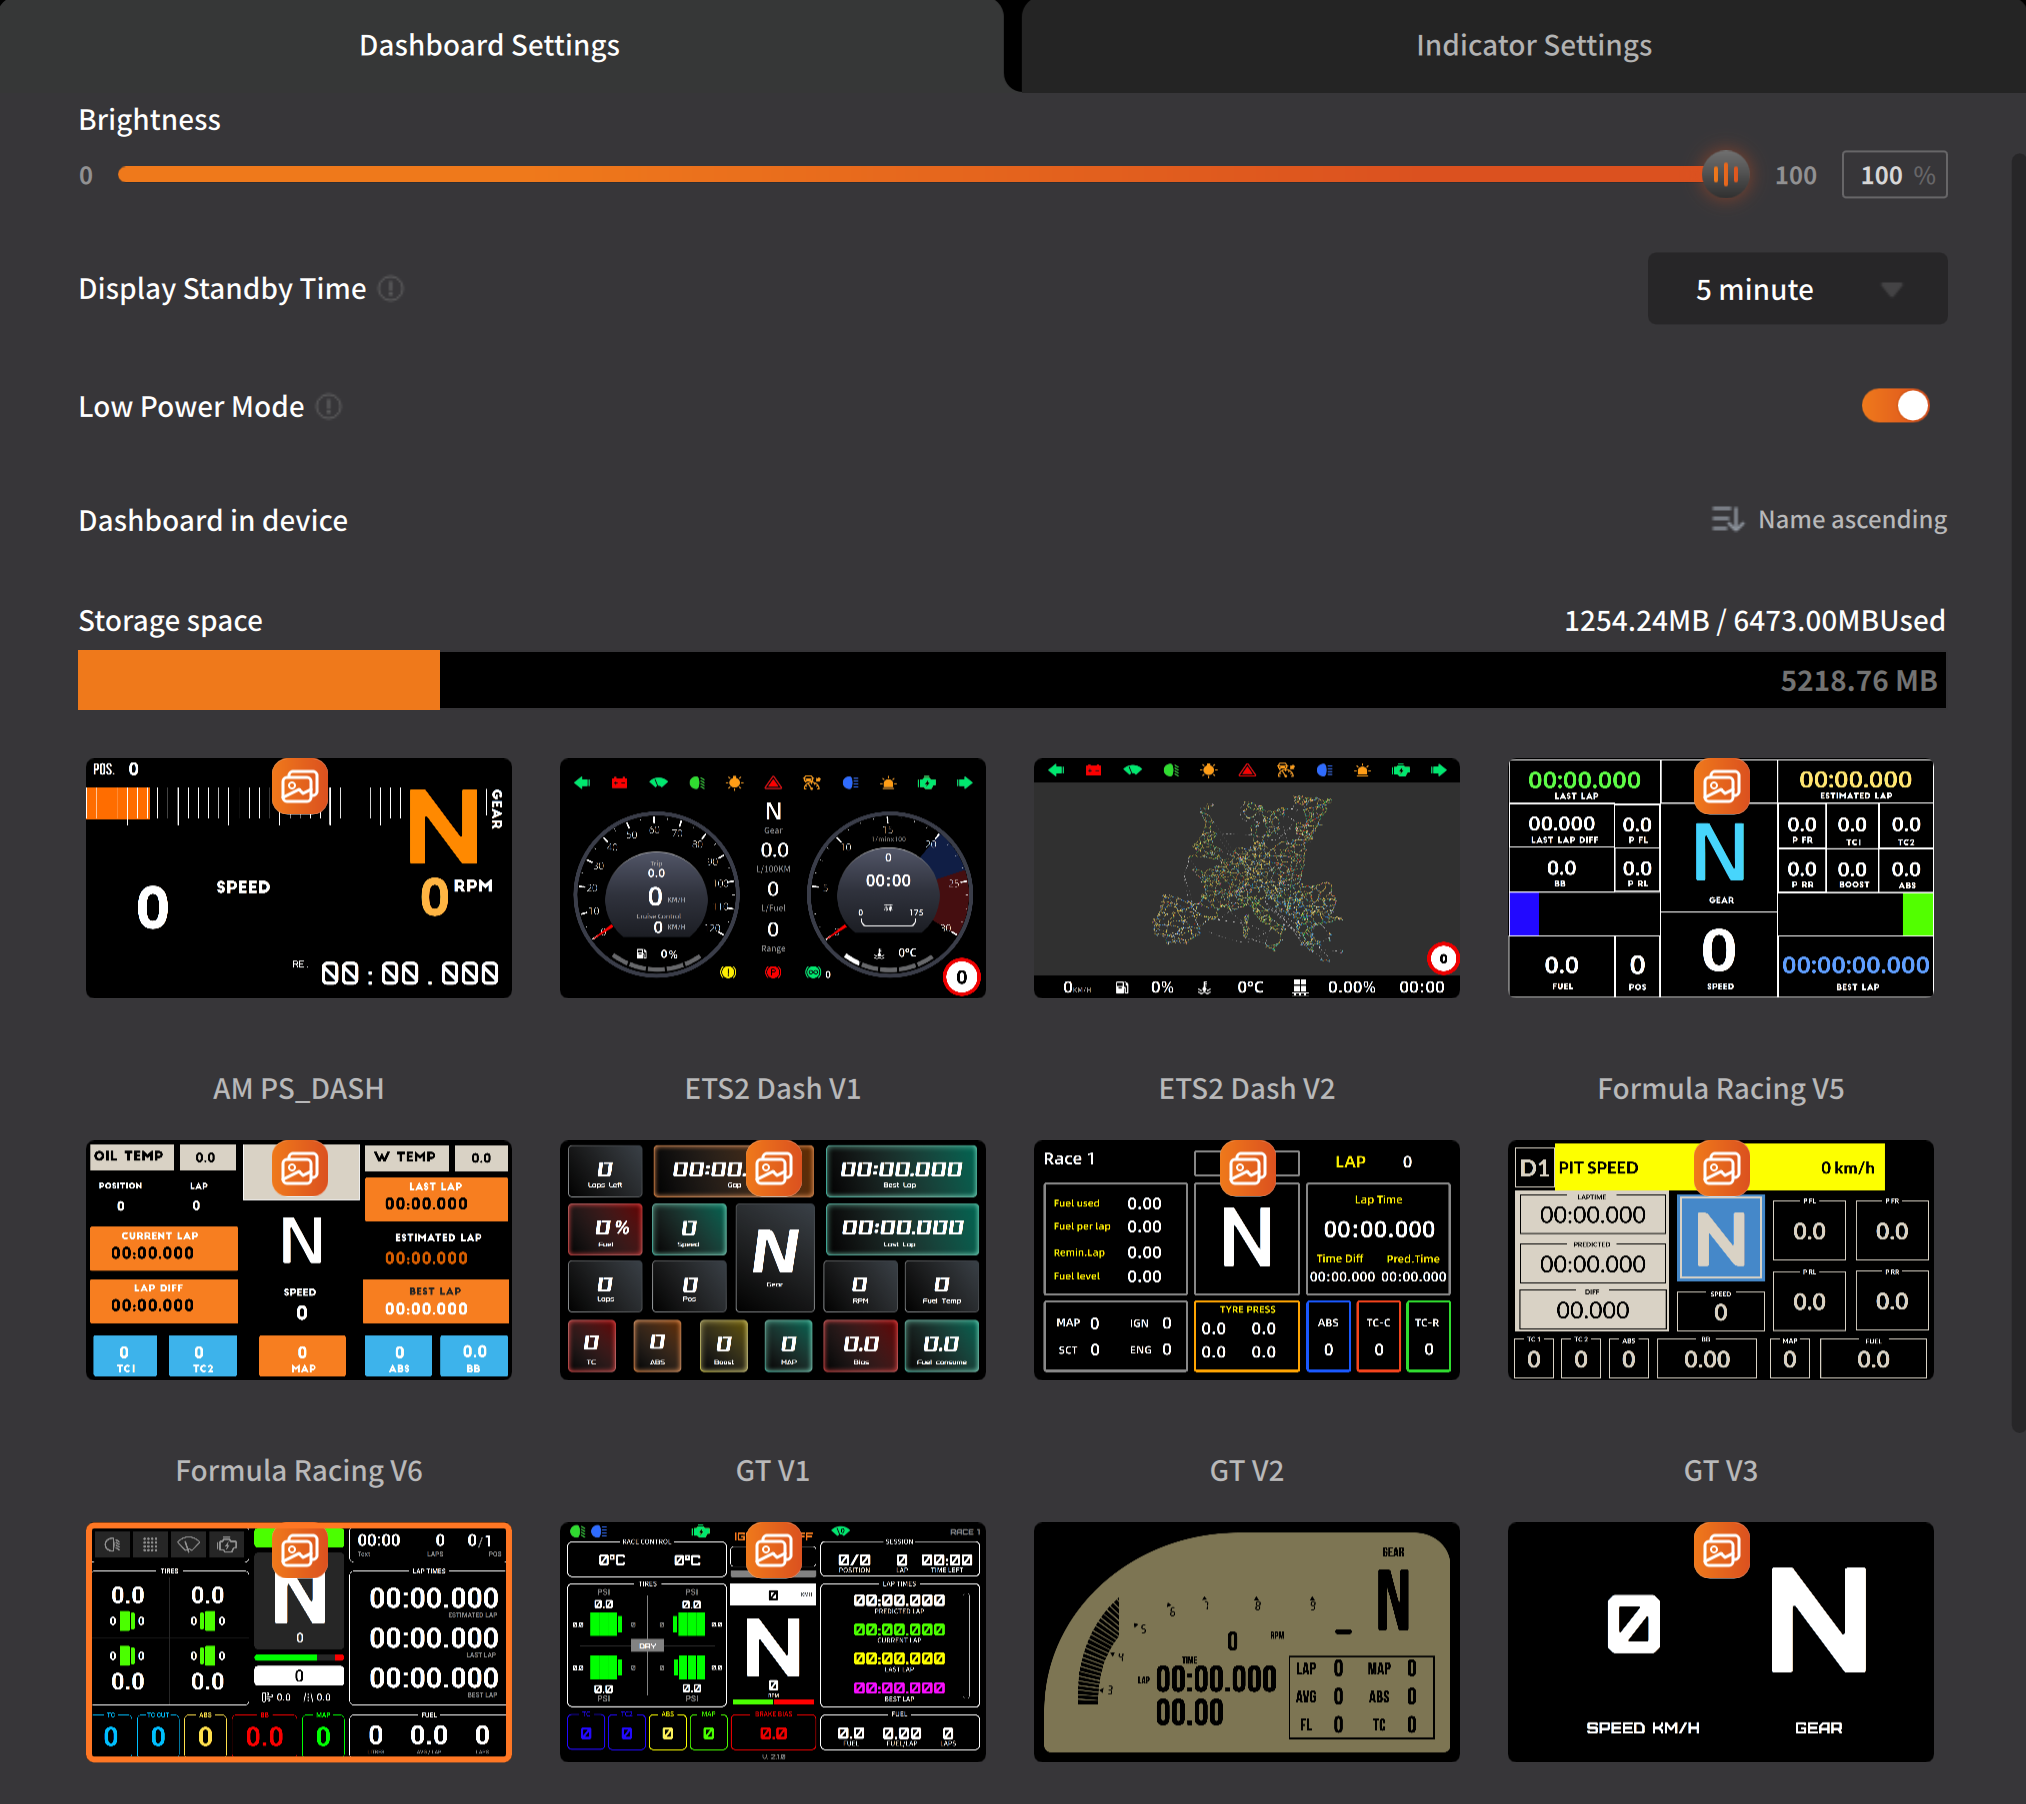The height and width of the screenshot is (1804, 2026).
Task: Click image icon on Formula Racing V5 thumbnail
Action: coord(1722,786)
